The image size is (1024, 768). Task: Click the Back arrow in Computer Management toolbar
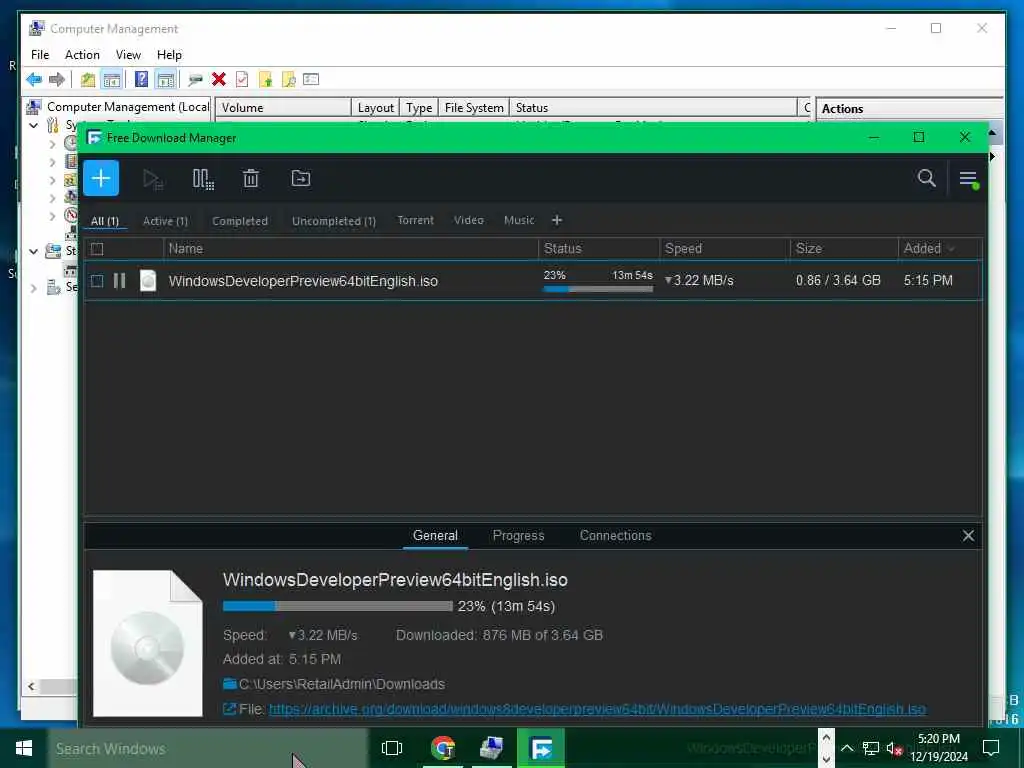click(x=34, y=80)
